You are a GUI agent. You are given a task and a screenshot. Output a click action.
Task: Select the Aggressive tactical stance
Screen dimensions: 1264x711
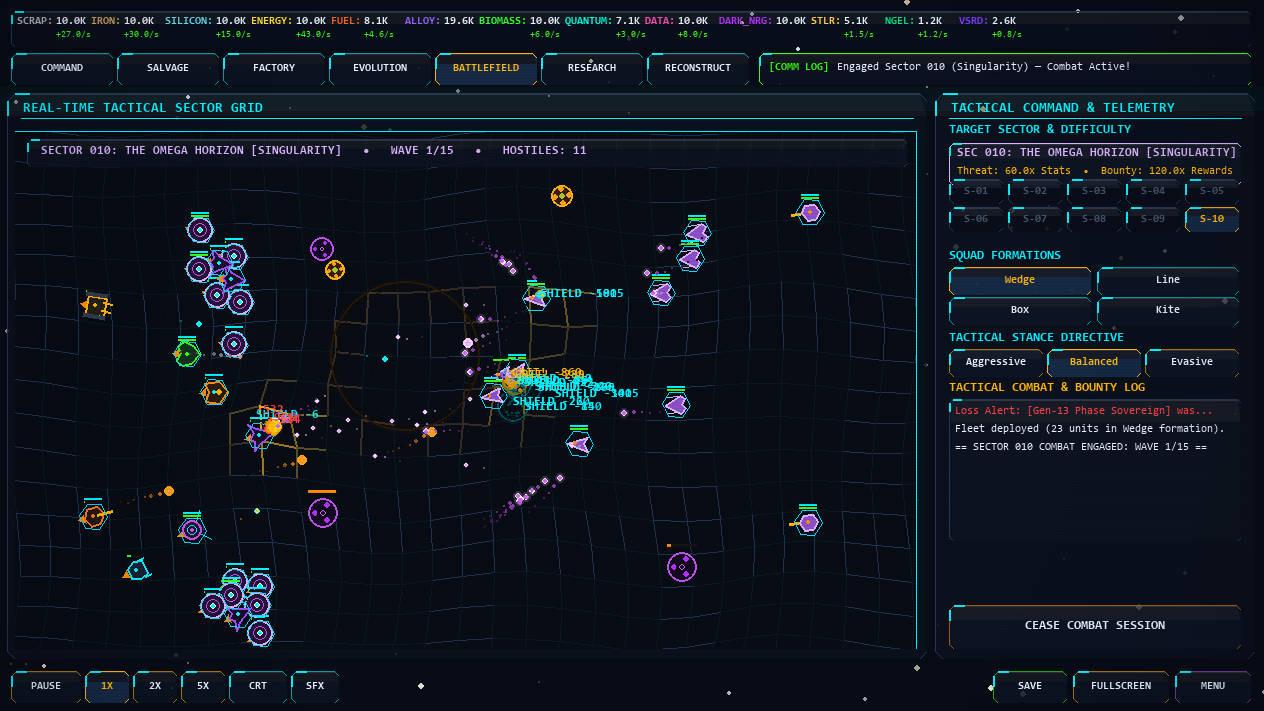point(995,362)
